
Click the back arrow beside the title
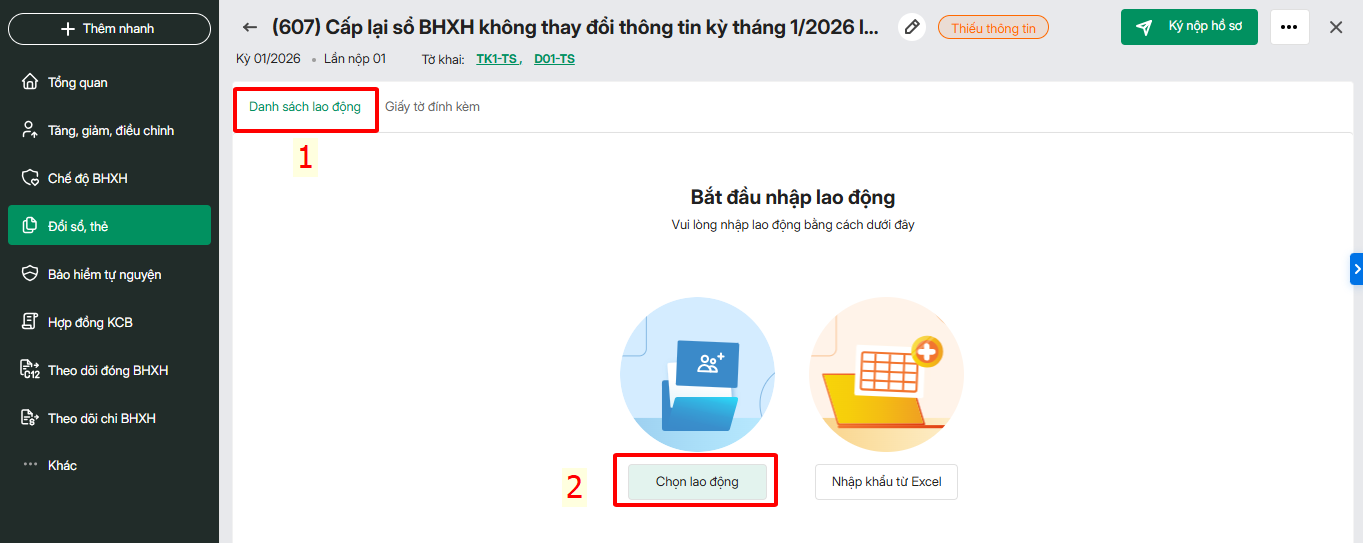tap(250, 27)
